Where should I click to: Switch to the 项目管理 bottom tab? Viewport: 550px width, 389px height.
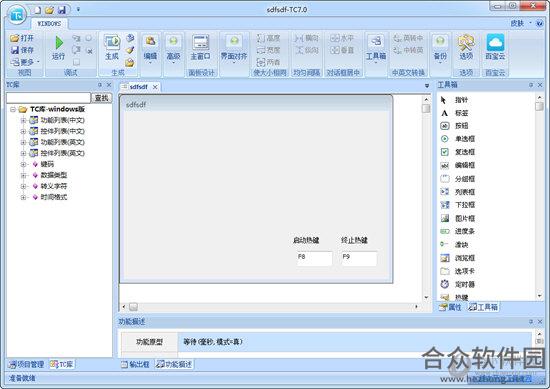point(27,364)
